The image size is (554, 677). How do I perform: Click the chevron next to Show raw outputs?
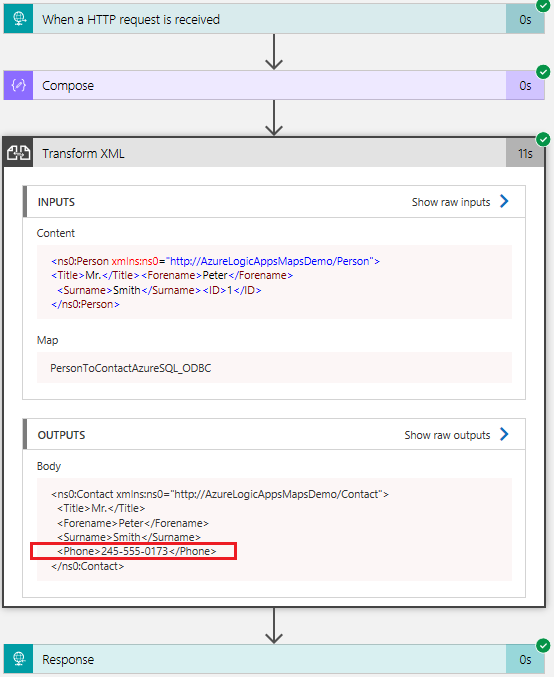click(504, 434)
